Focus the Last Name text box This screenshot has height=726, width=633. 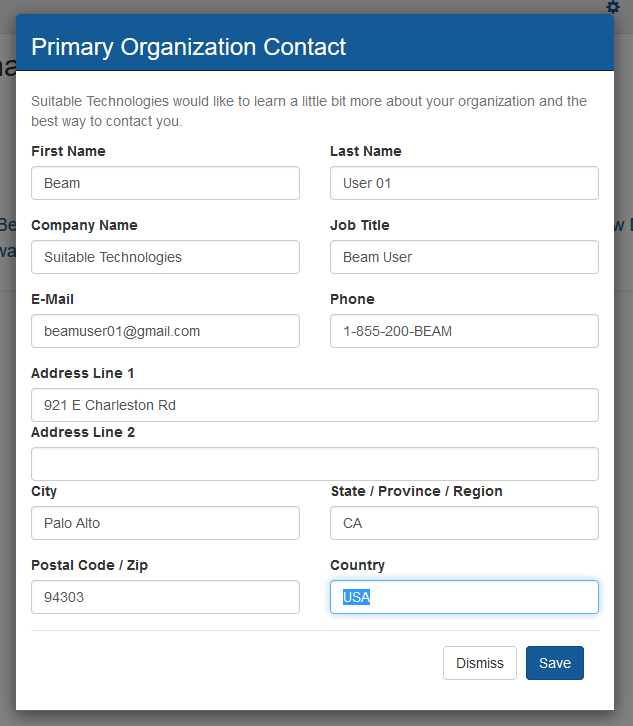(464, 183)
